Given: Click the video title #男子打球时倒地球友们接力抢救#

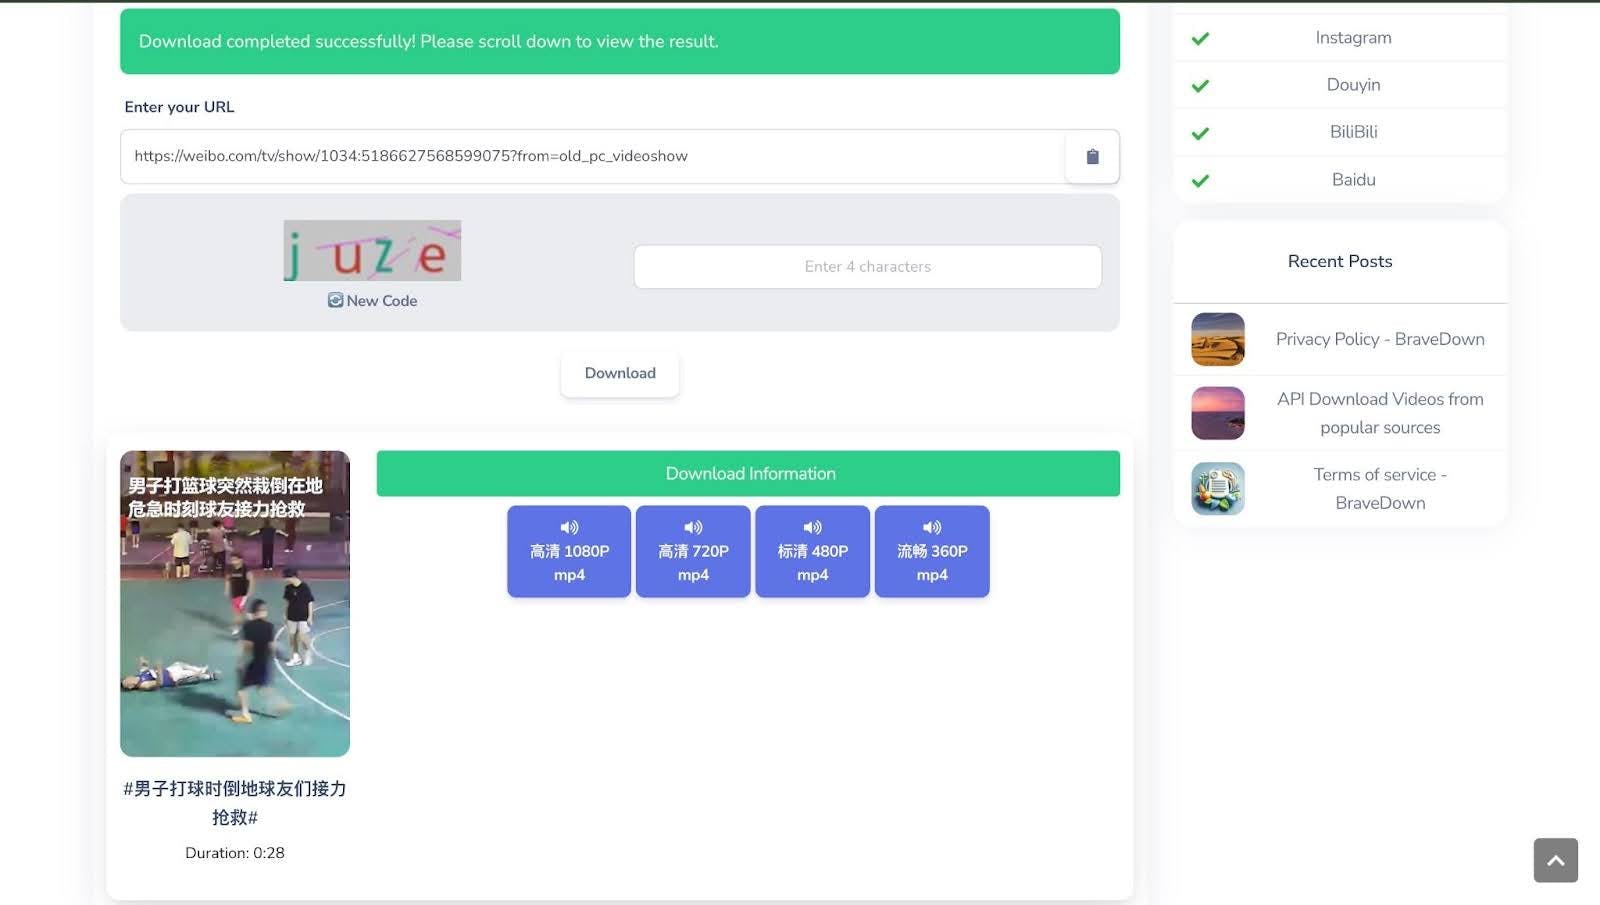Looking at the screenshot, I should point(235,803).
